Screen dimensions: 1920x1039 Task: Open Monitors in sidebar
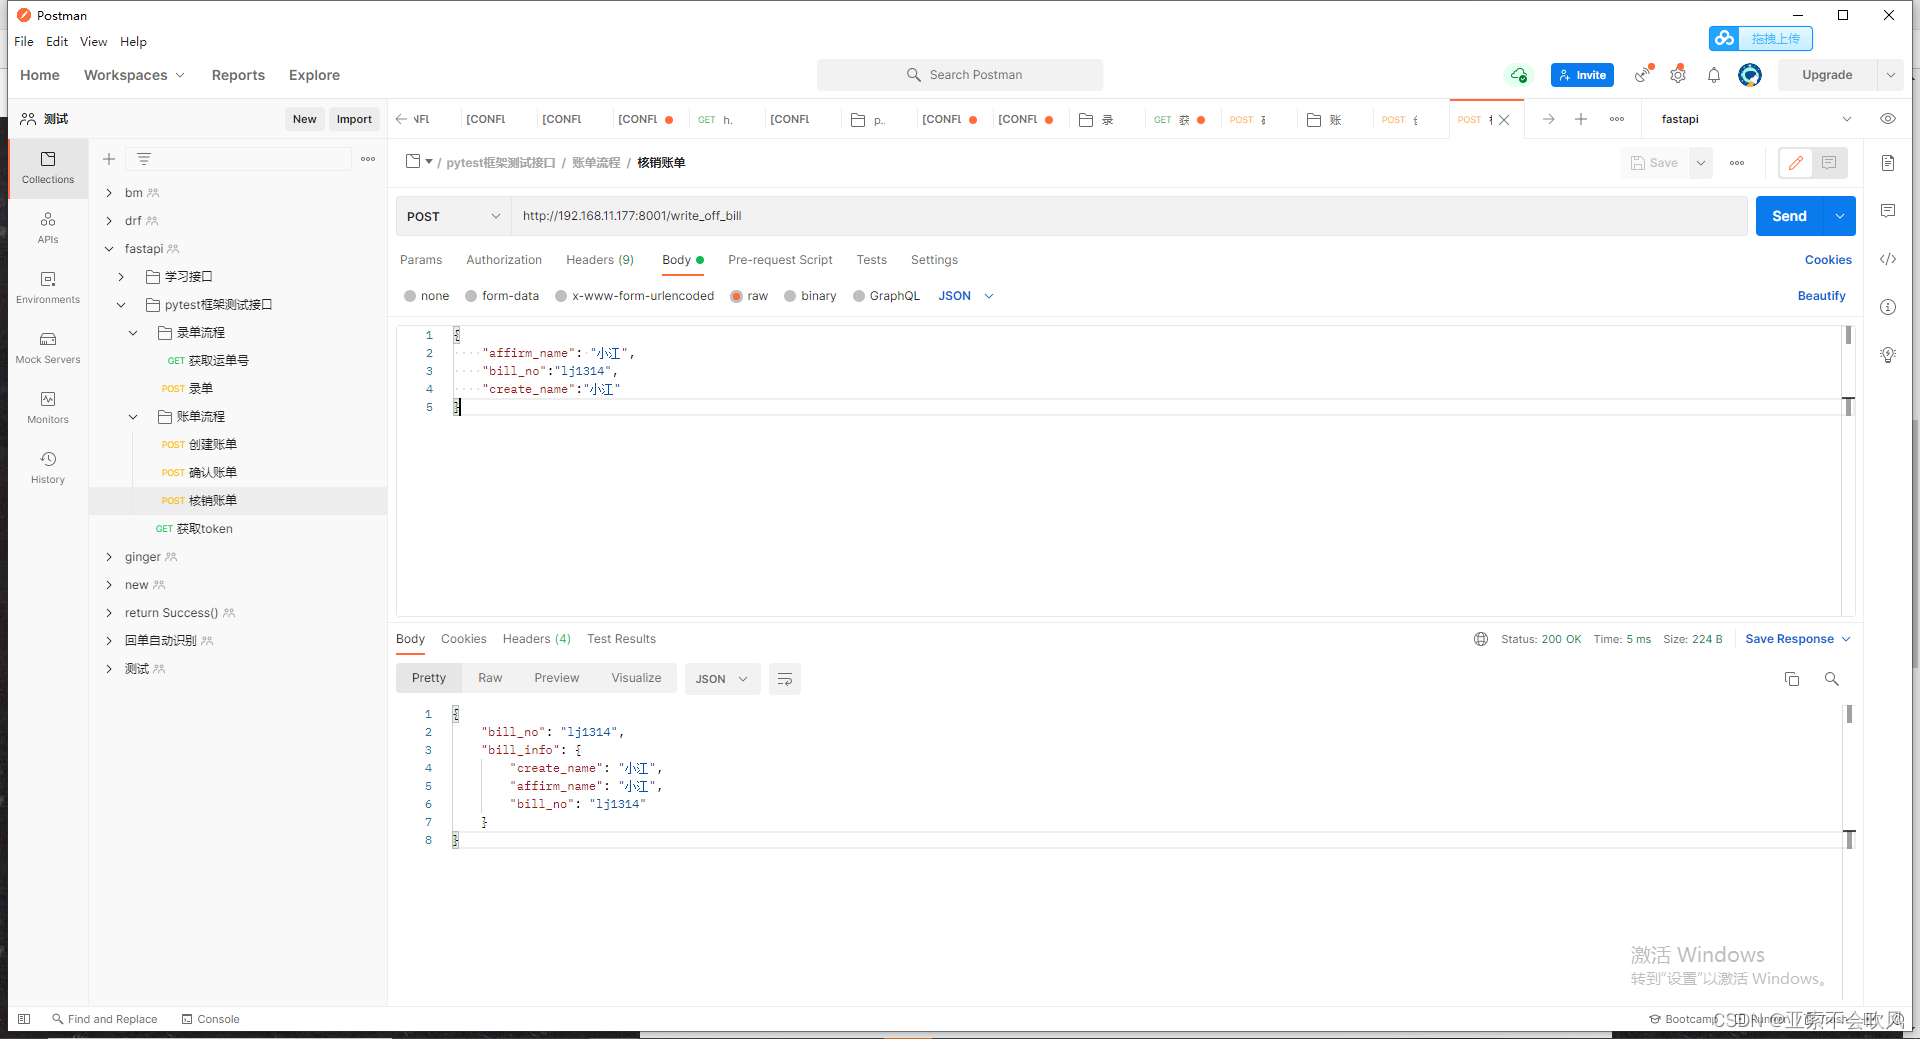48,408
